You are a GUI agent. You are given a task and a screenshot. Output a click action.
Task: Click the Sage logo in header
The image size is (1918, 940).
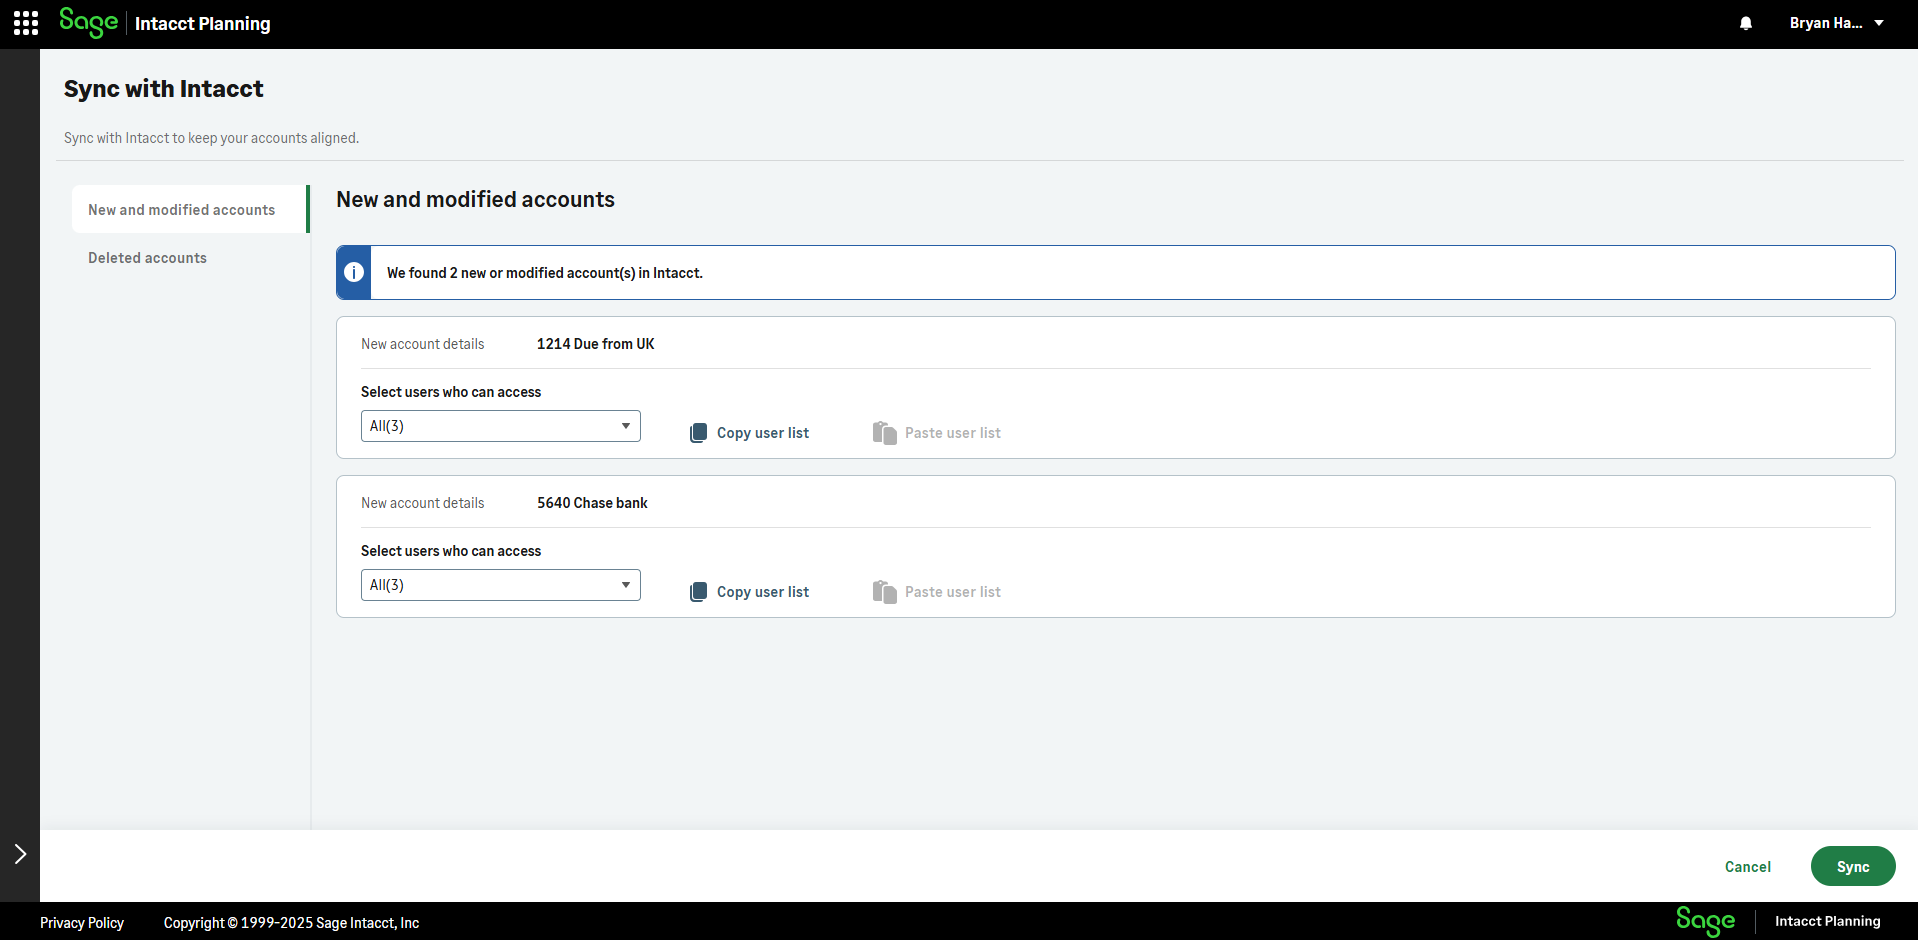pos(88,22)
